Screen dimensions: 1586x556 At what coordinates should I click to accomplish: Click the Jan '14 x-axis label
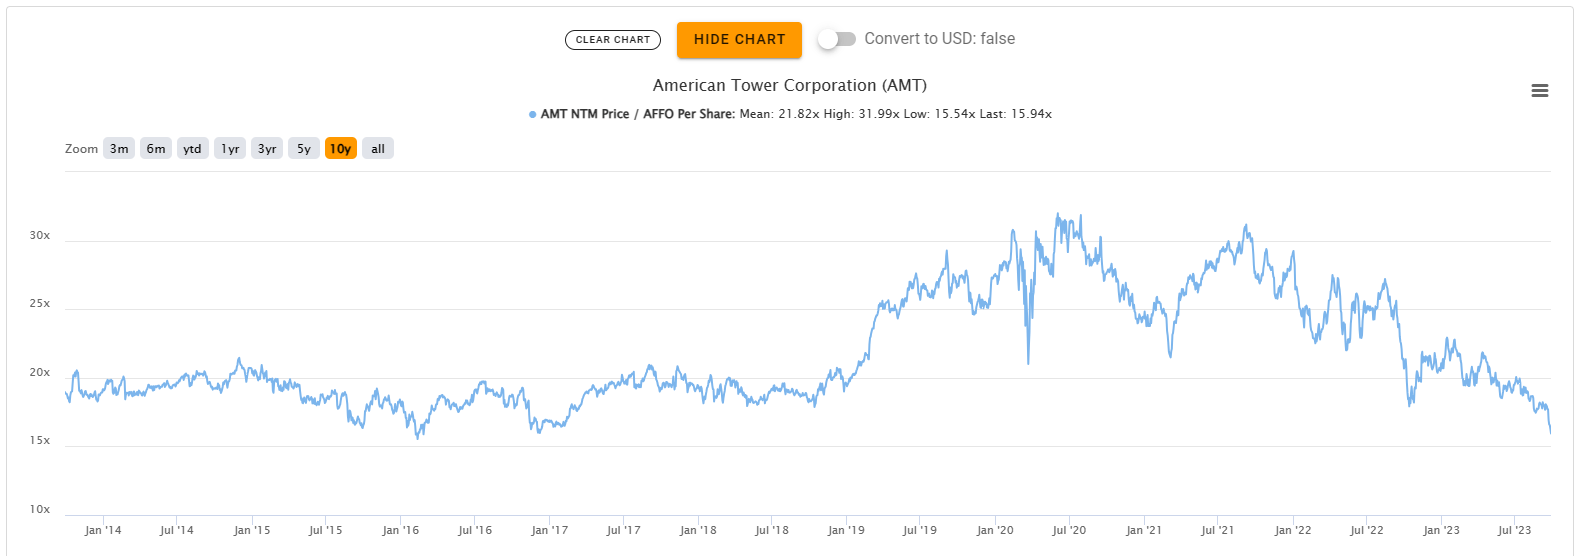103,530
